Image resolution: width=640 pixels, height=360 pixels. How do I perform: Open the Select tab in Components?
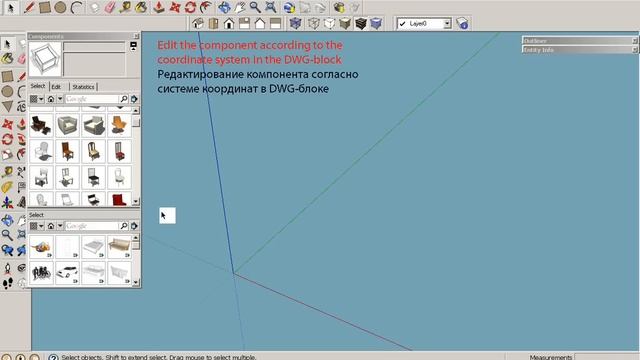38,86
